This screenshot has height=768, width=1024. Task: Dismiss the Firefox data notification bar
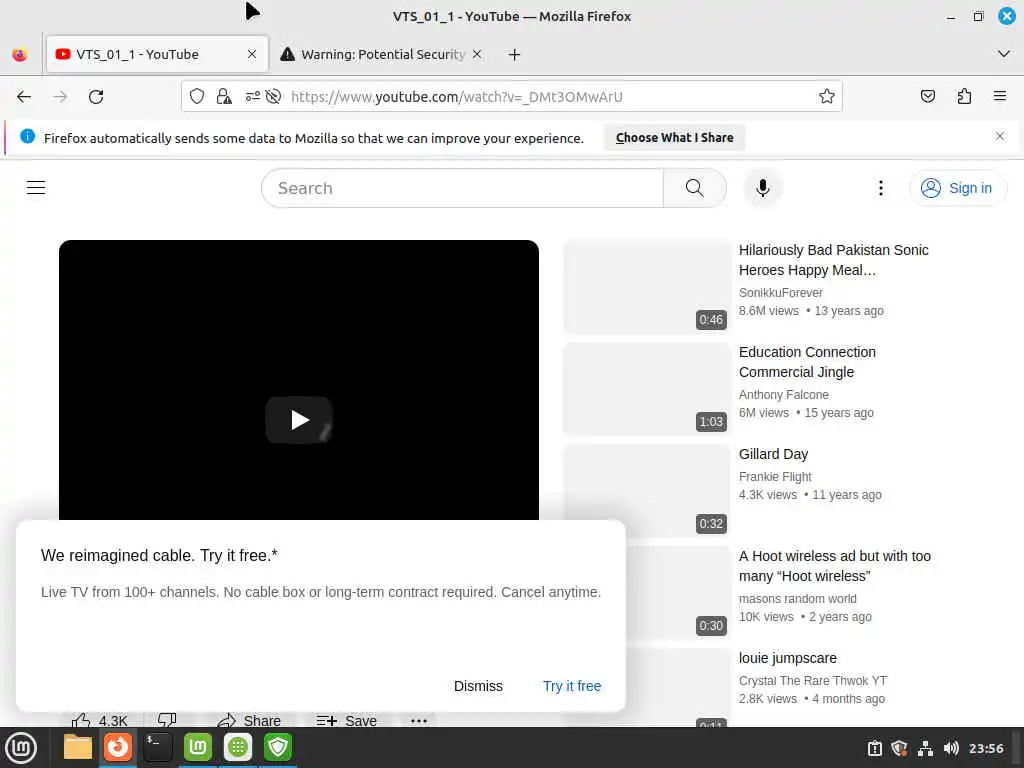point(1000,136)
